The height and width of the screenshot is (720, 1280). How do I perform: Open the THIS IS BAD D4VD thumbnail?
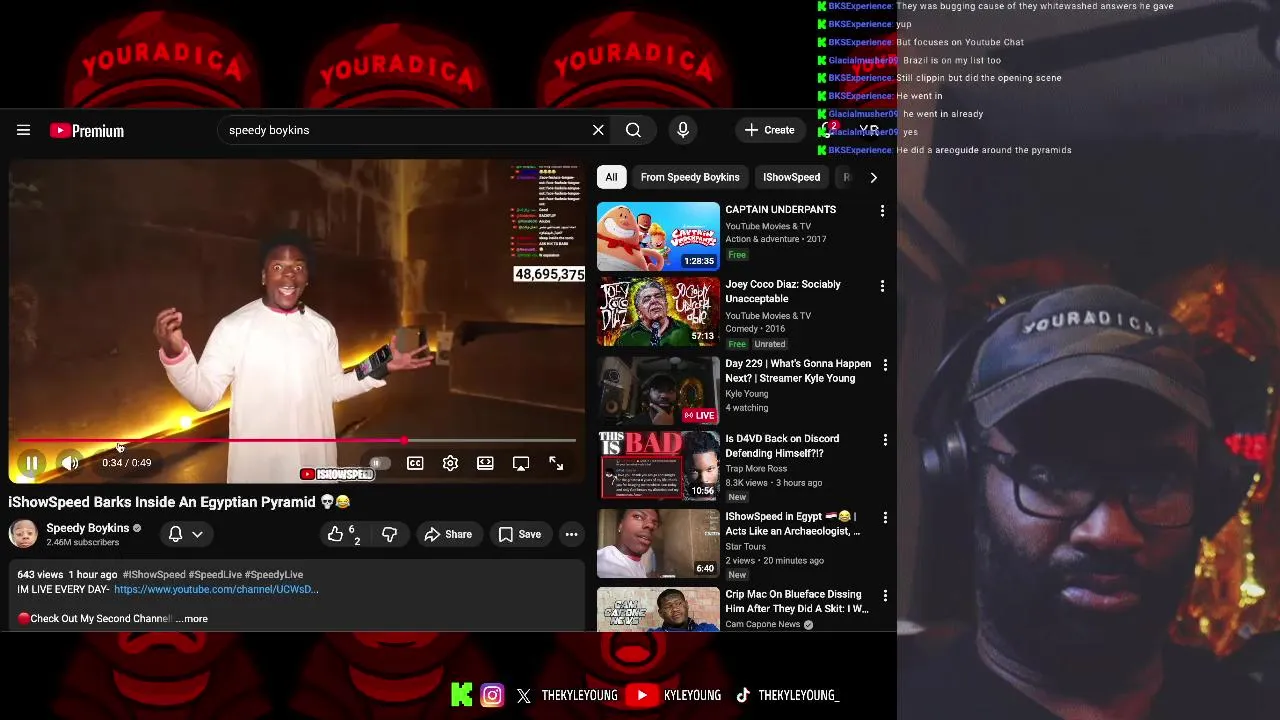click(658, 465)
